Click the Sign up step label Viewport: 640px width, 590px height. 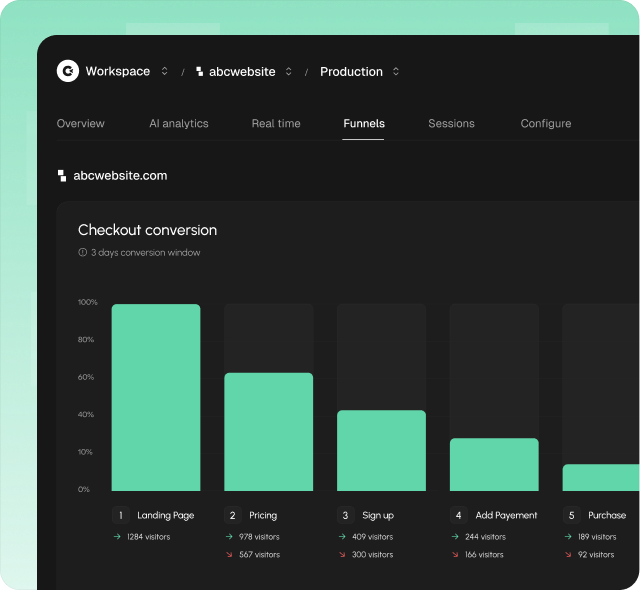click(x=378, y=516)
